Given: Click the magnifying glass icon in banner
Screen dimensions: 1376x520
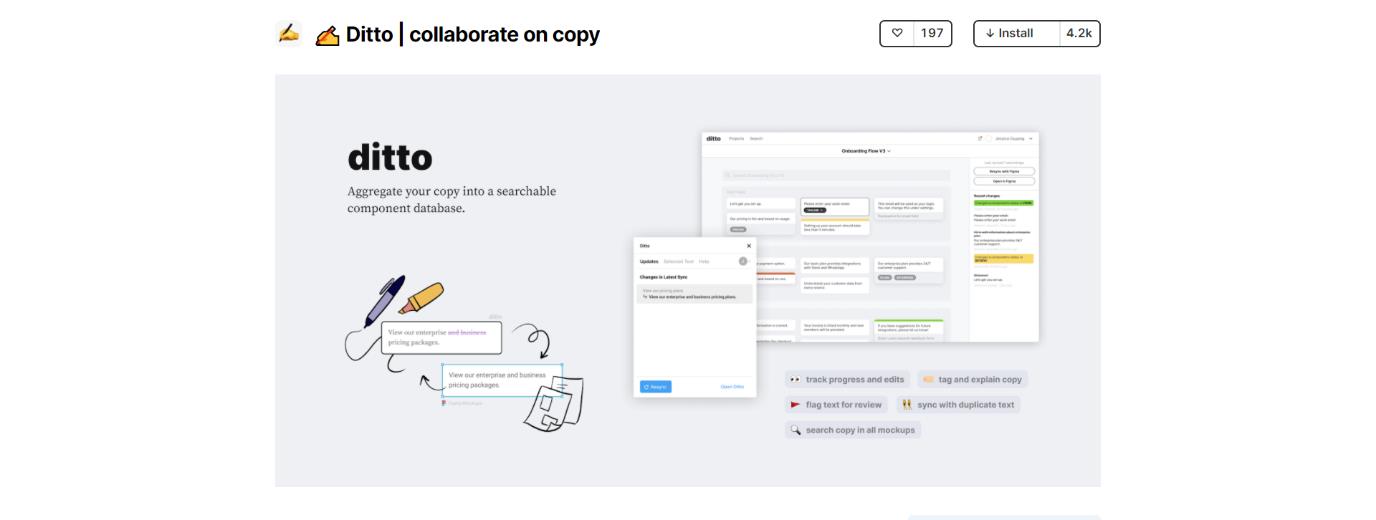Looking at the screenshot, I should coord(796,430).
